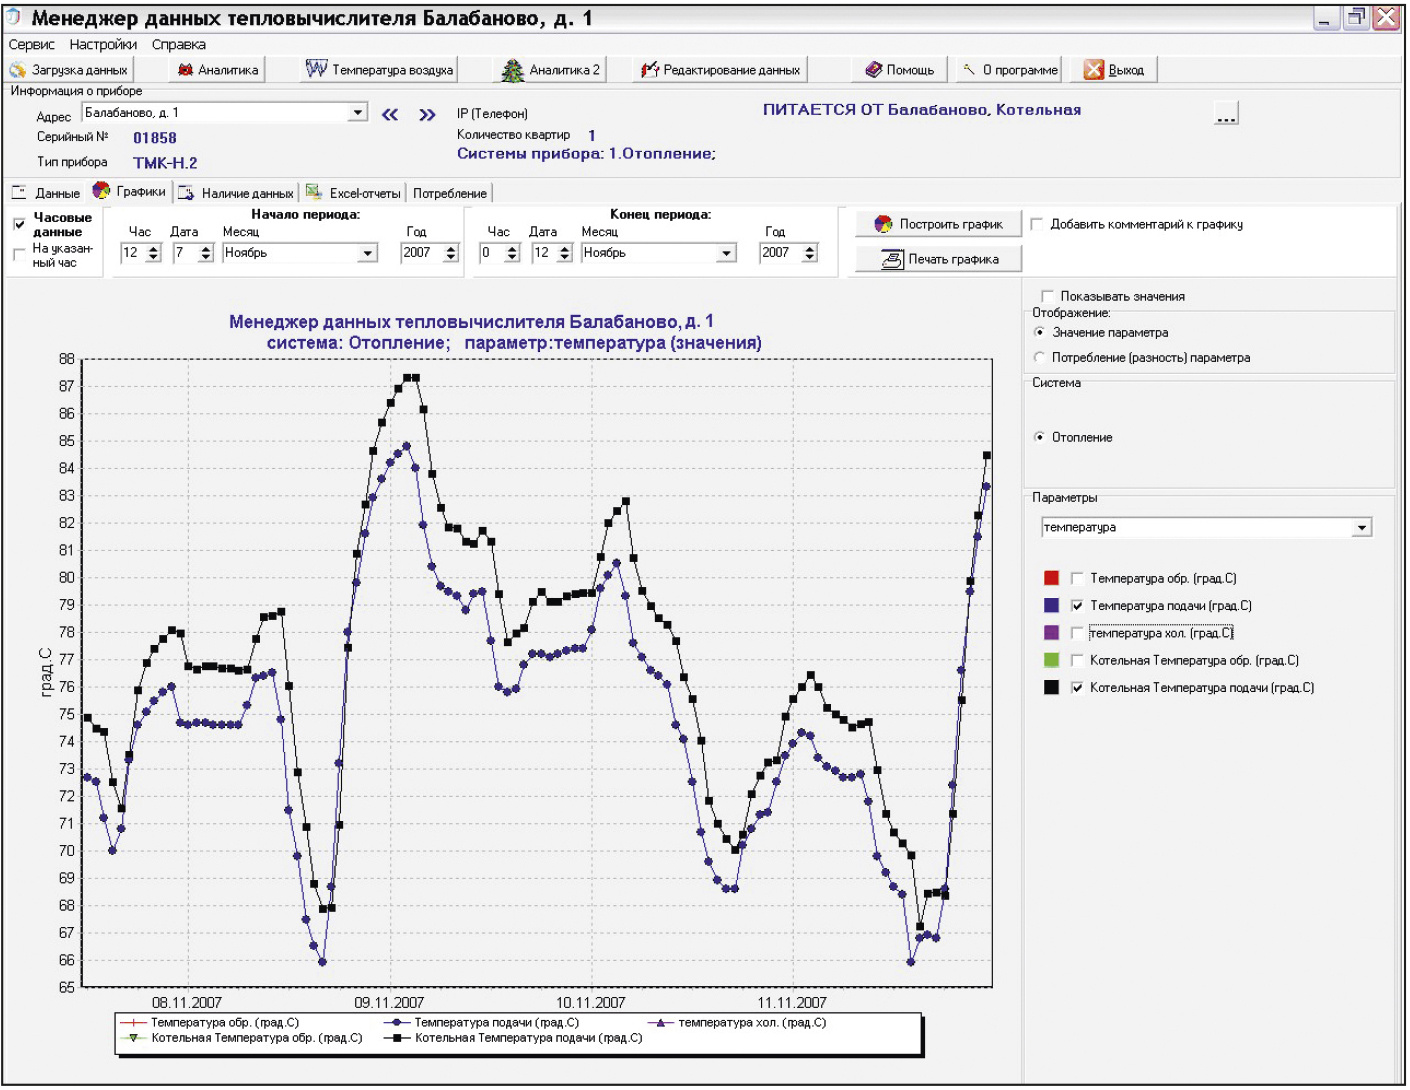1410x1090 pixels.
Task: Toggle На указанный час checkbox
Action: (19, 255)
